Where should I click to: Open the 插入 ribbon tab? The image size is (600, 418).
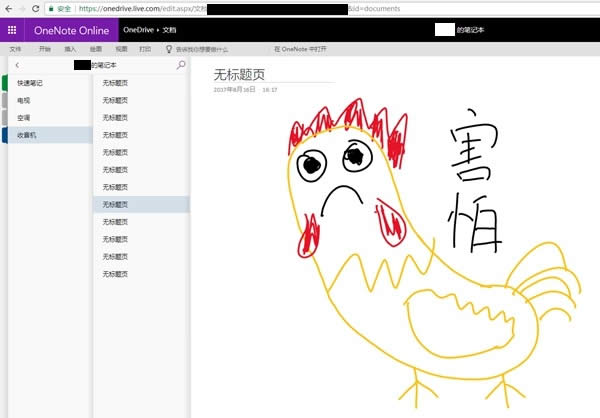70,48
